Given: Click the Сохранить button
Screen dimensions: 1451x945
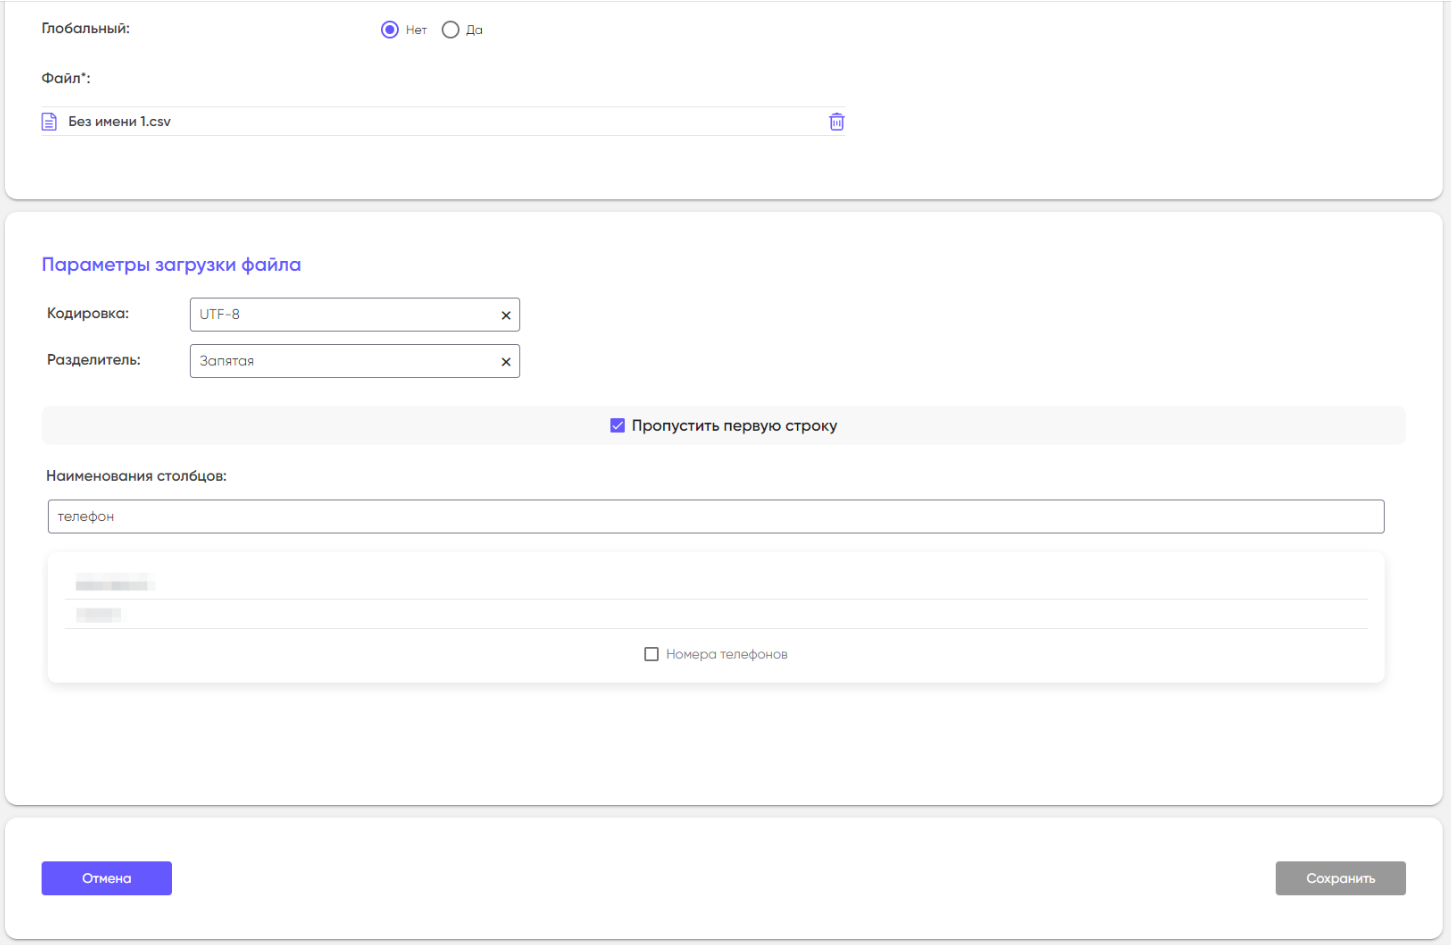Looking at the screenshot, I should pyautogui.click(x=1340, y=878).
